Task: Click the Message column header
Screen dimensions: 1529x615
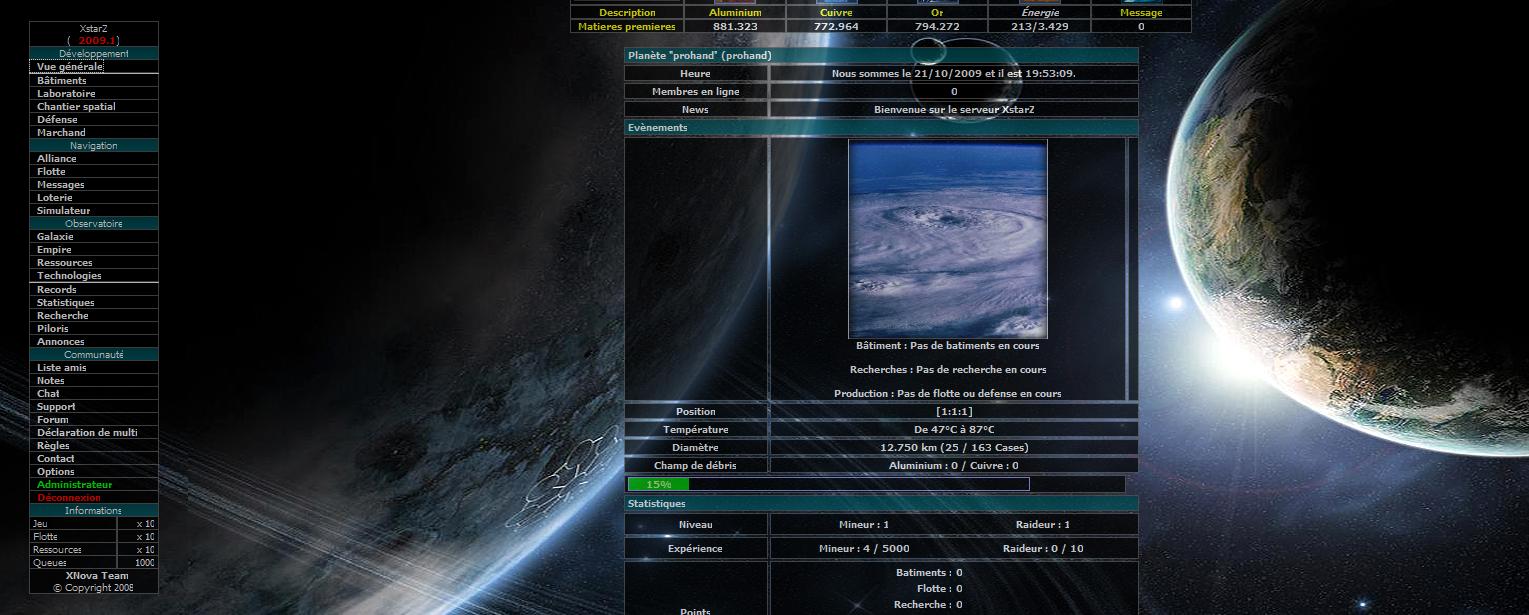Action: pyautogui.click(x=1141, y=13)
